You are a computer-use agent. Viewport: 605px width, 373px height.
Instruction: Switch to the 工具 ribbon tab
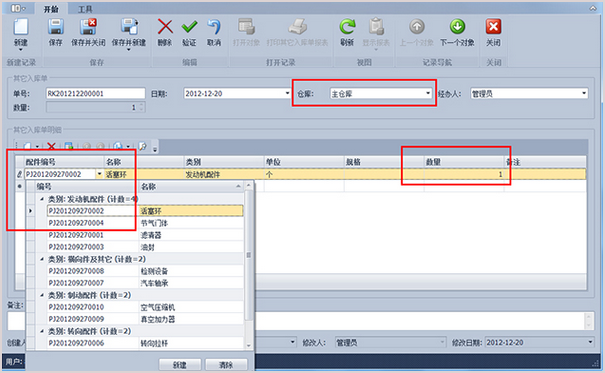[85, 9]
